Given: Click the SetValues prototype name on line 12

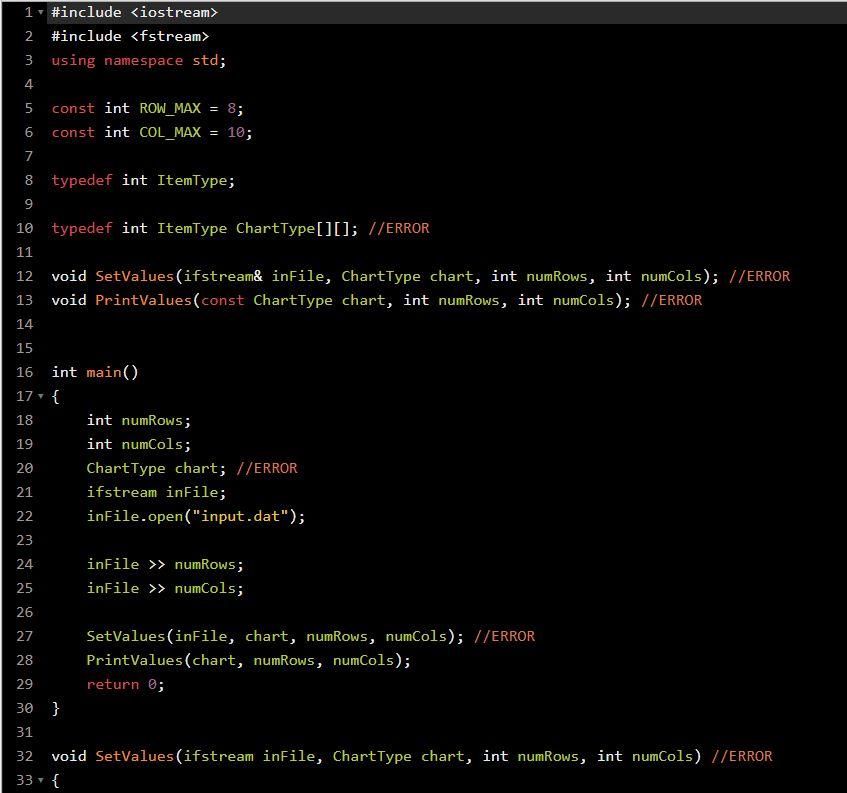Looking at the screenshot, I should pyautogui.click(x=135, y=276).
